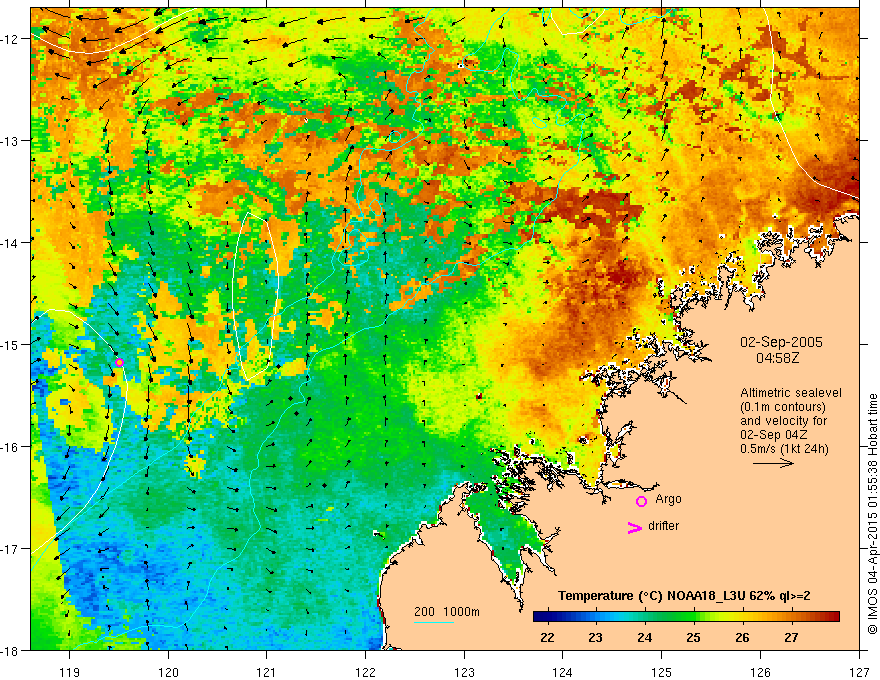Image resolution: width=880 pixels, height=680 pixels.
Task: Click the 23 value on the temperature scale
Action: coord(595,637)
